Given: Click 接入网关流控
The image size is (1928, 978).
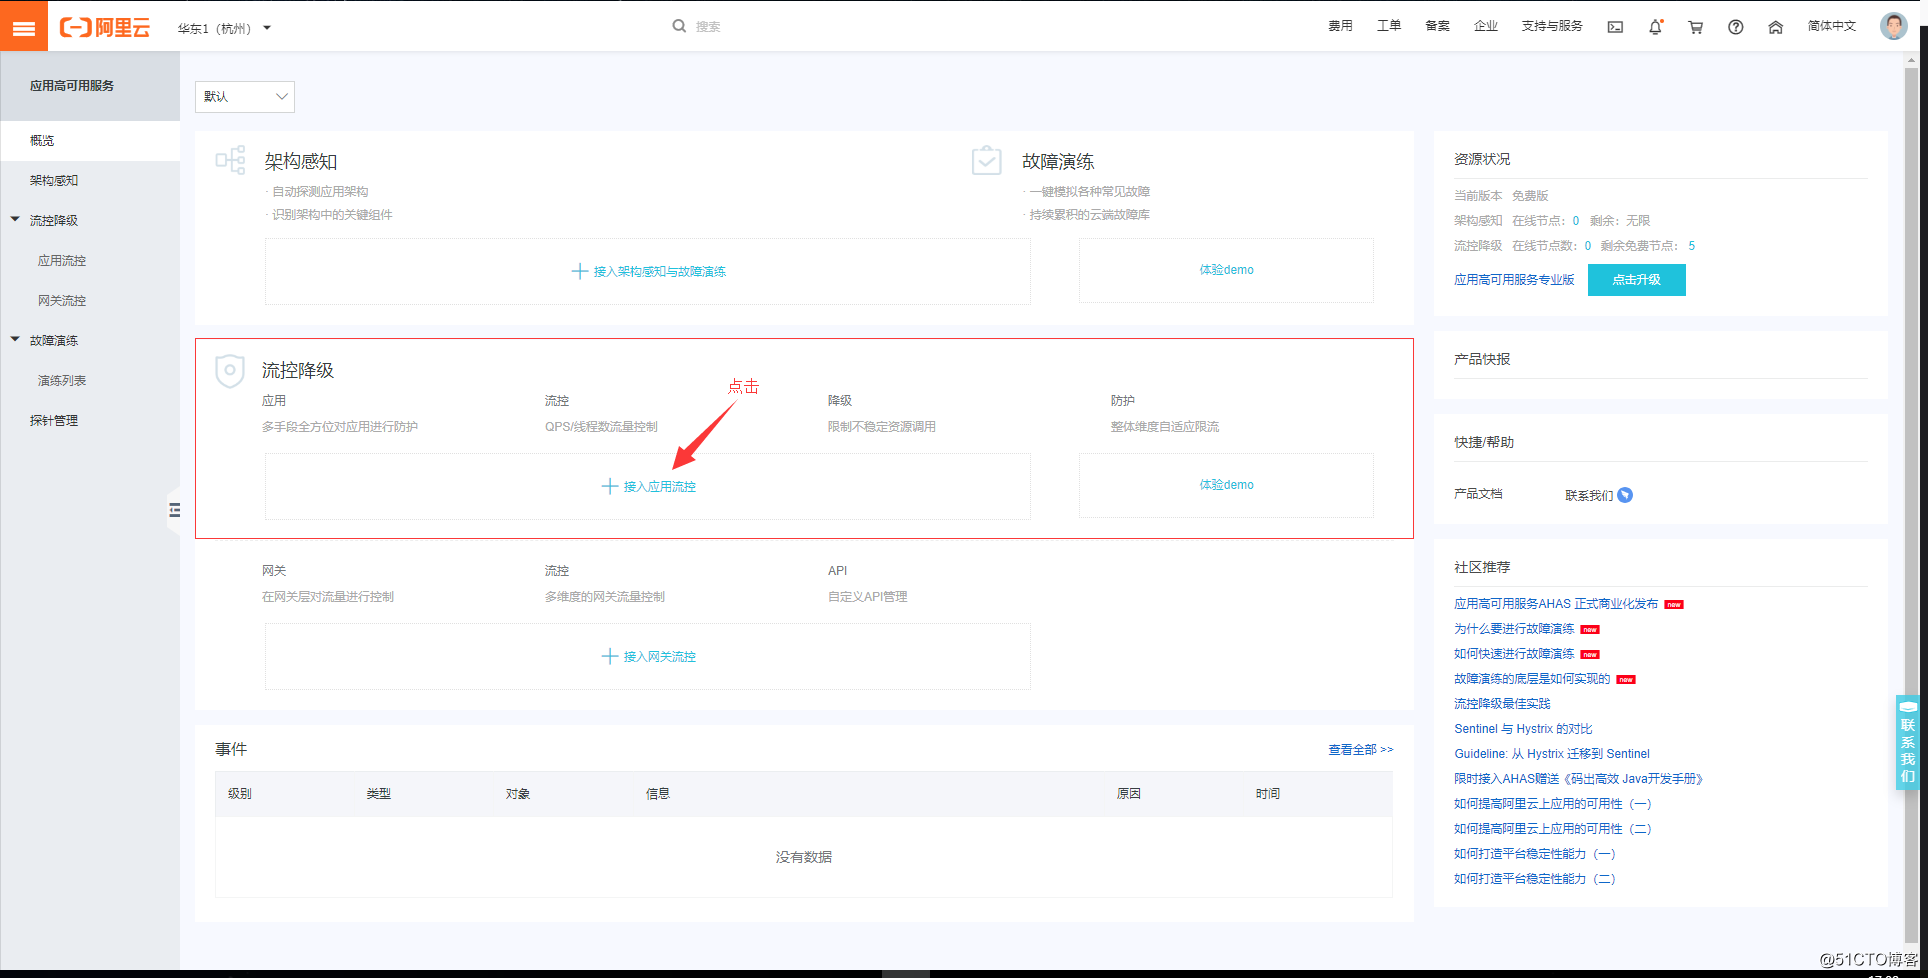Looking at the screenshot, I should [648, 657].
